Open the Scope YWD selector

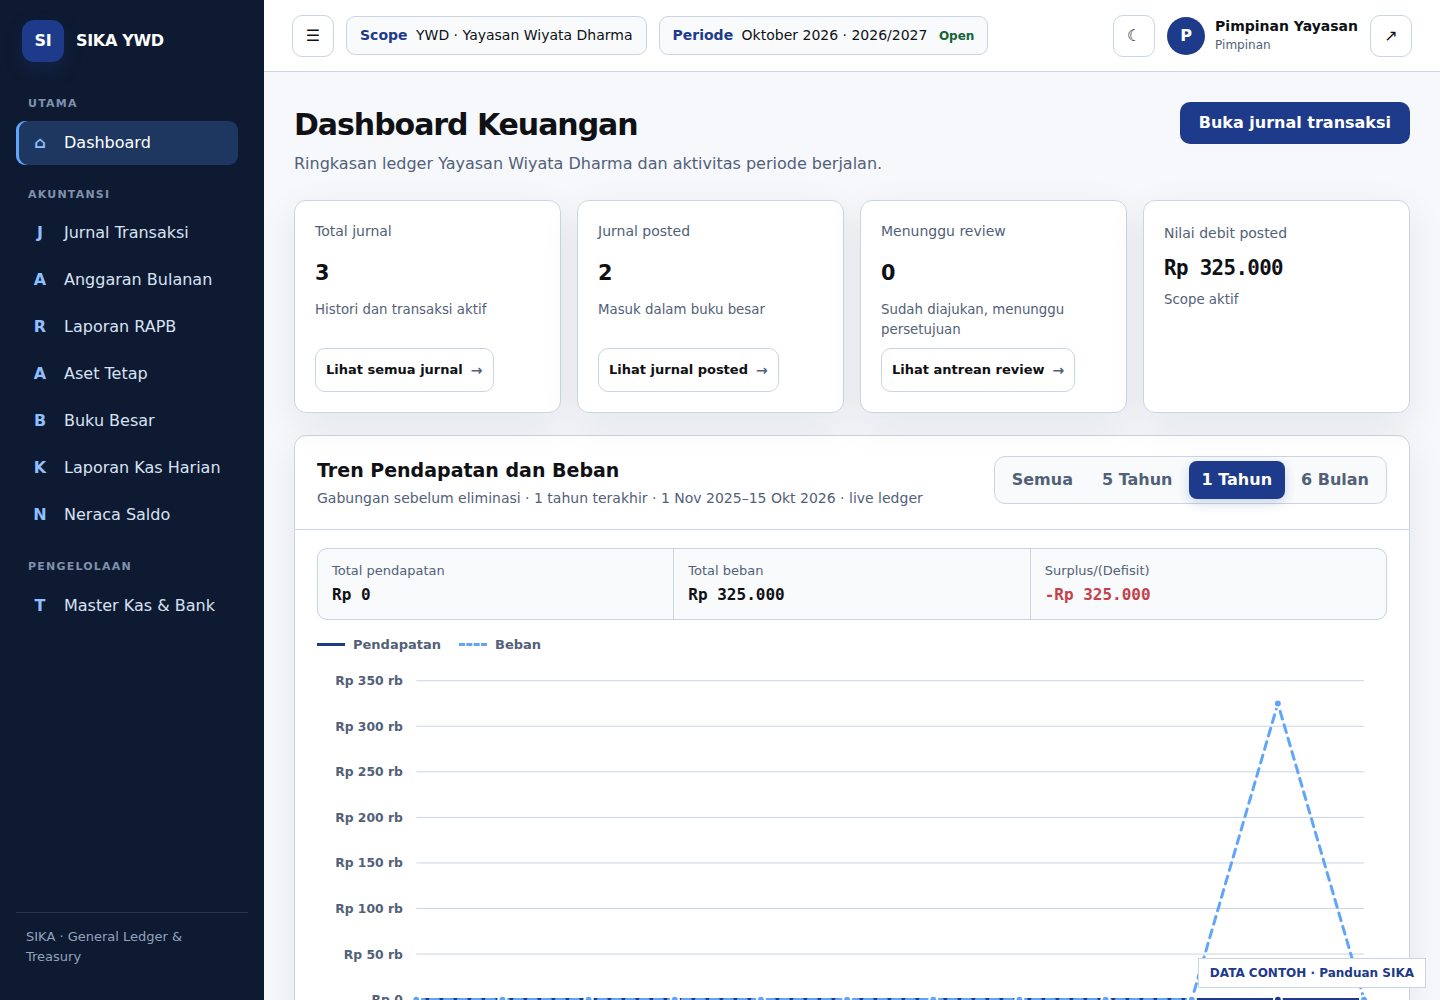point(496,36)
